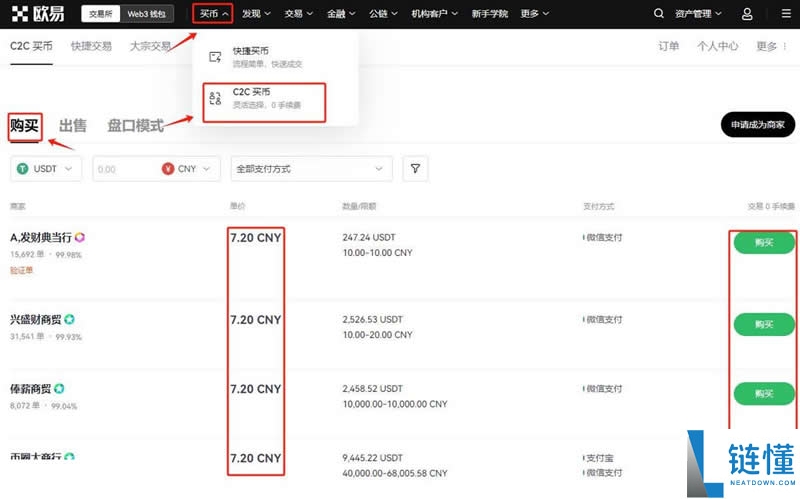Open the user profile icon
The width and height of the screenshot is (800, 499).
pyautogui.click(x=747, y=14)
